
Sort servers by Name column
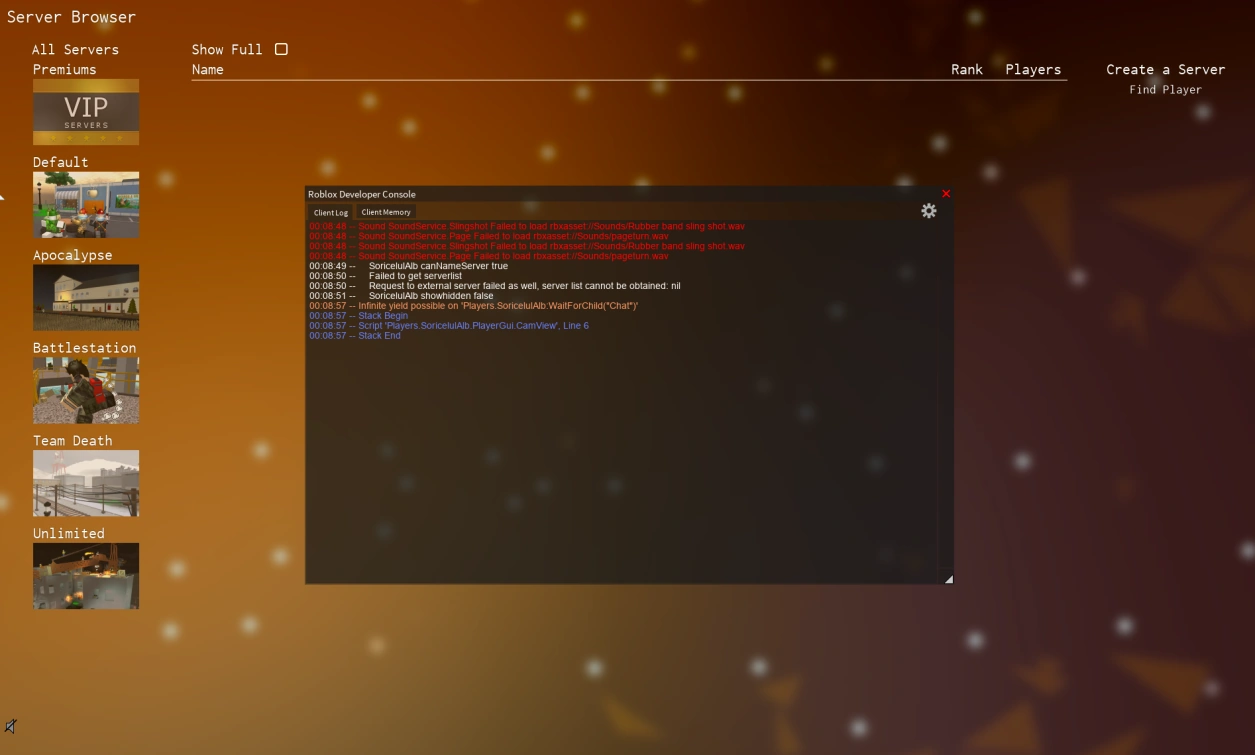pos(207,69)
